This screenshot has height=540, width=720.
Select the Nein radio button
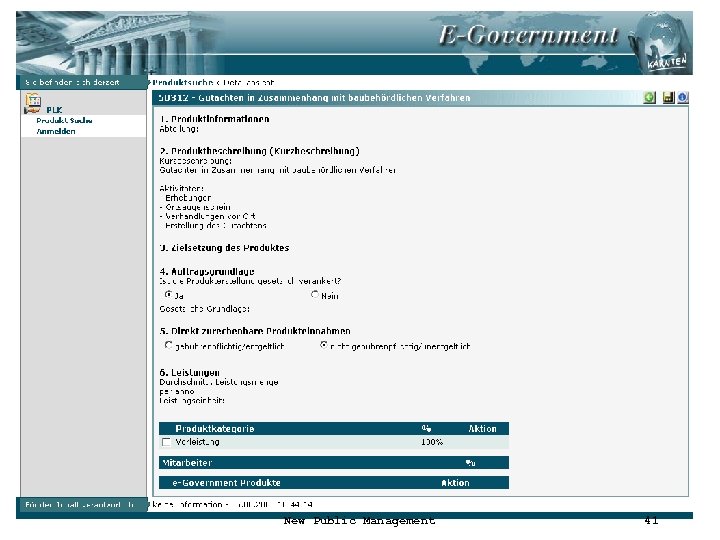coord(315,294)
